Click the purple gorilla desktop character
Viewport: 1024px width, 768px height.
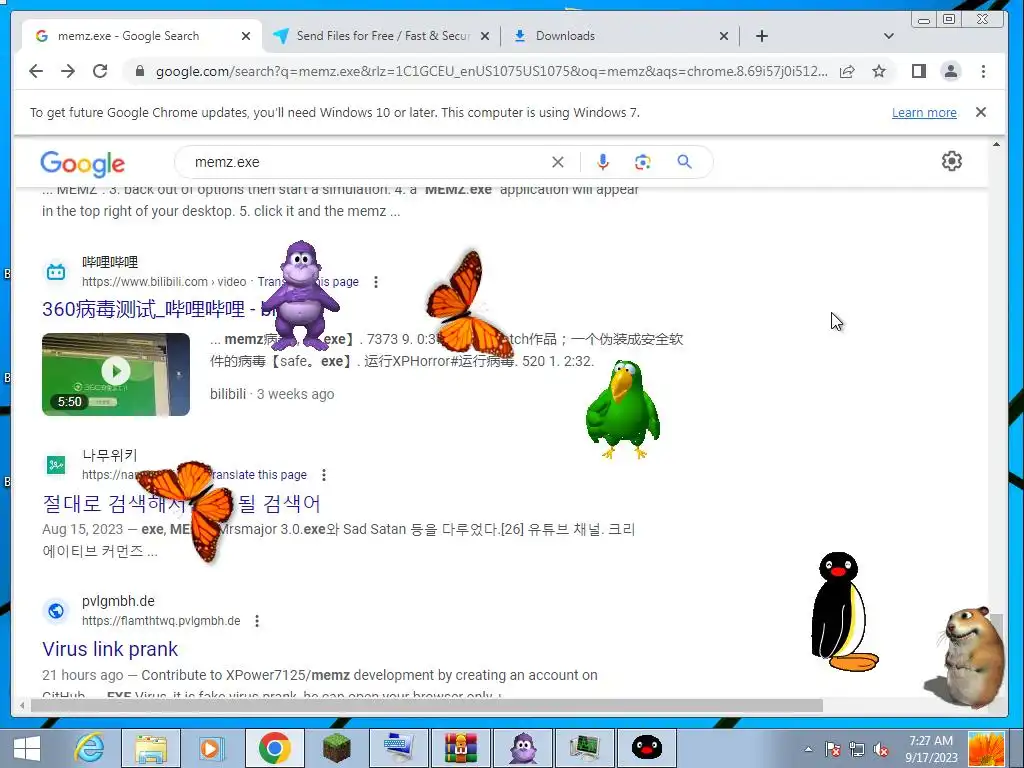click(302, 295)
